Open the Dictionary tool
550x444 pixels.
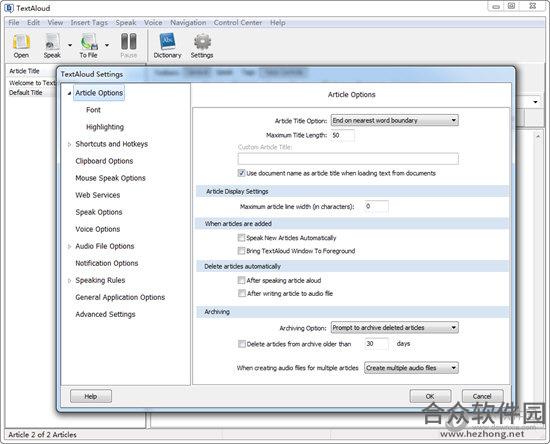click(167, 46)
